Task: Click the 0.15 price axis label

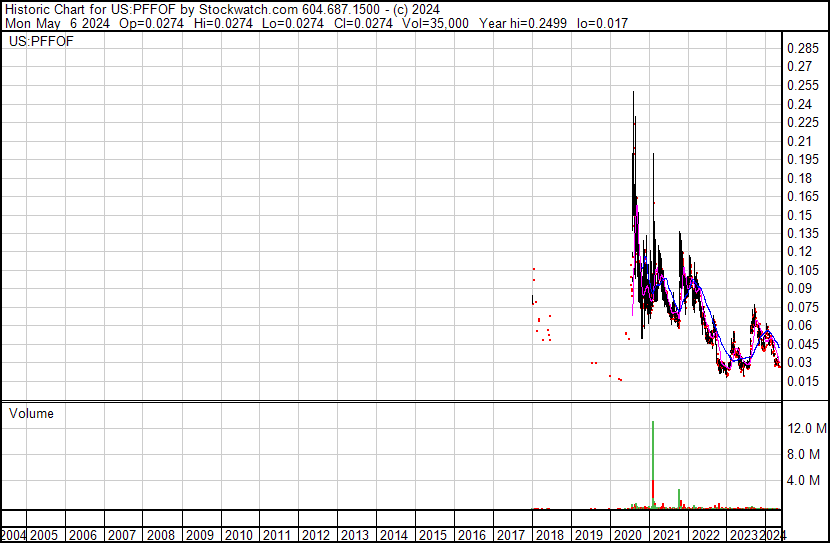Action: 799,215
